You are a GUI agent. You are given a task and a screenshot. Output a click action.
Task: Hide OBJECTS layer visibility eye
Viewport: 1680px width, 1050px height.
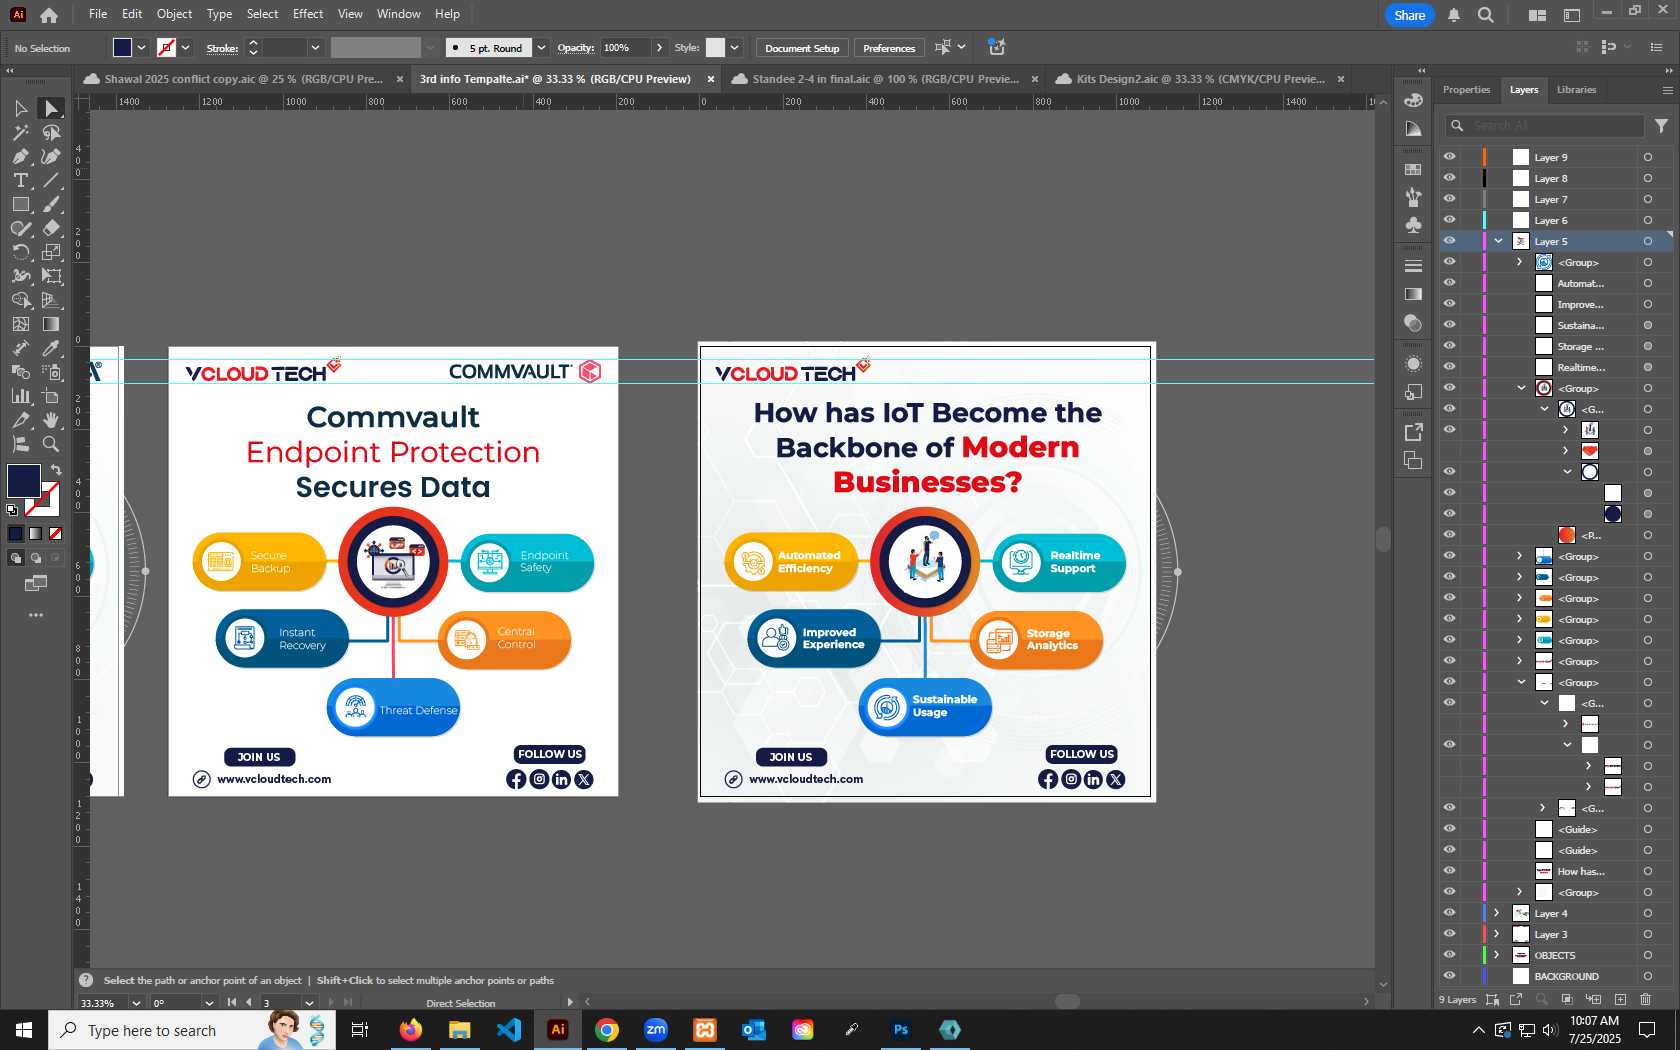coord(1449,955)
